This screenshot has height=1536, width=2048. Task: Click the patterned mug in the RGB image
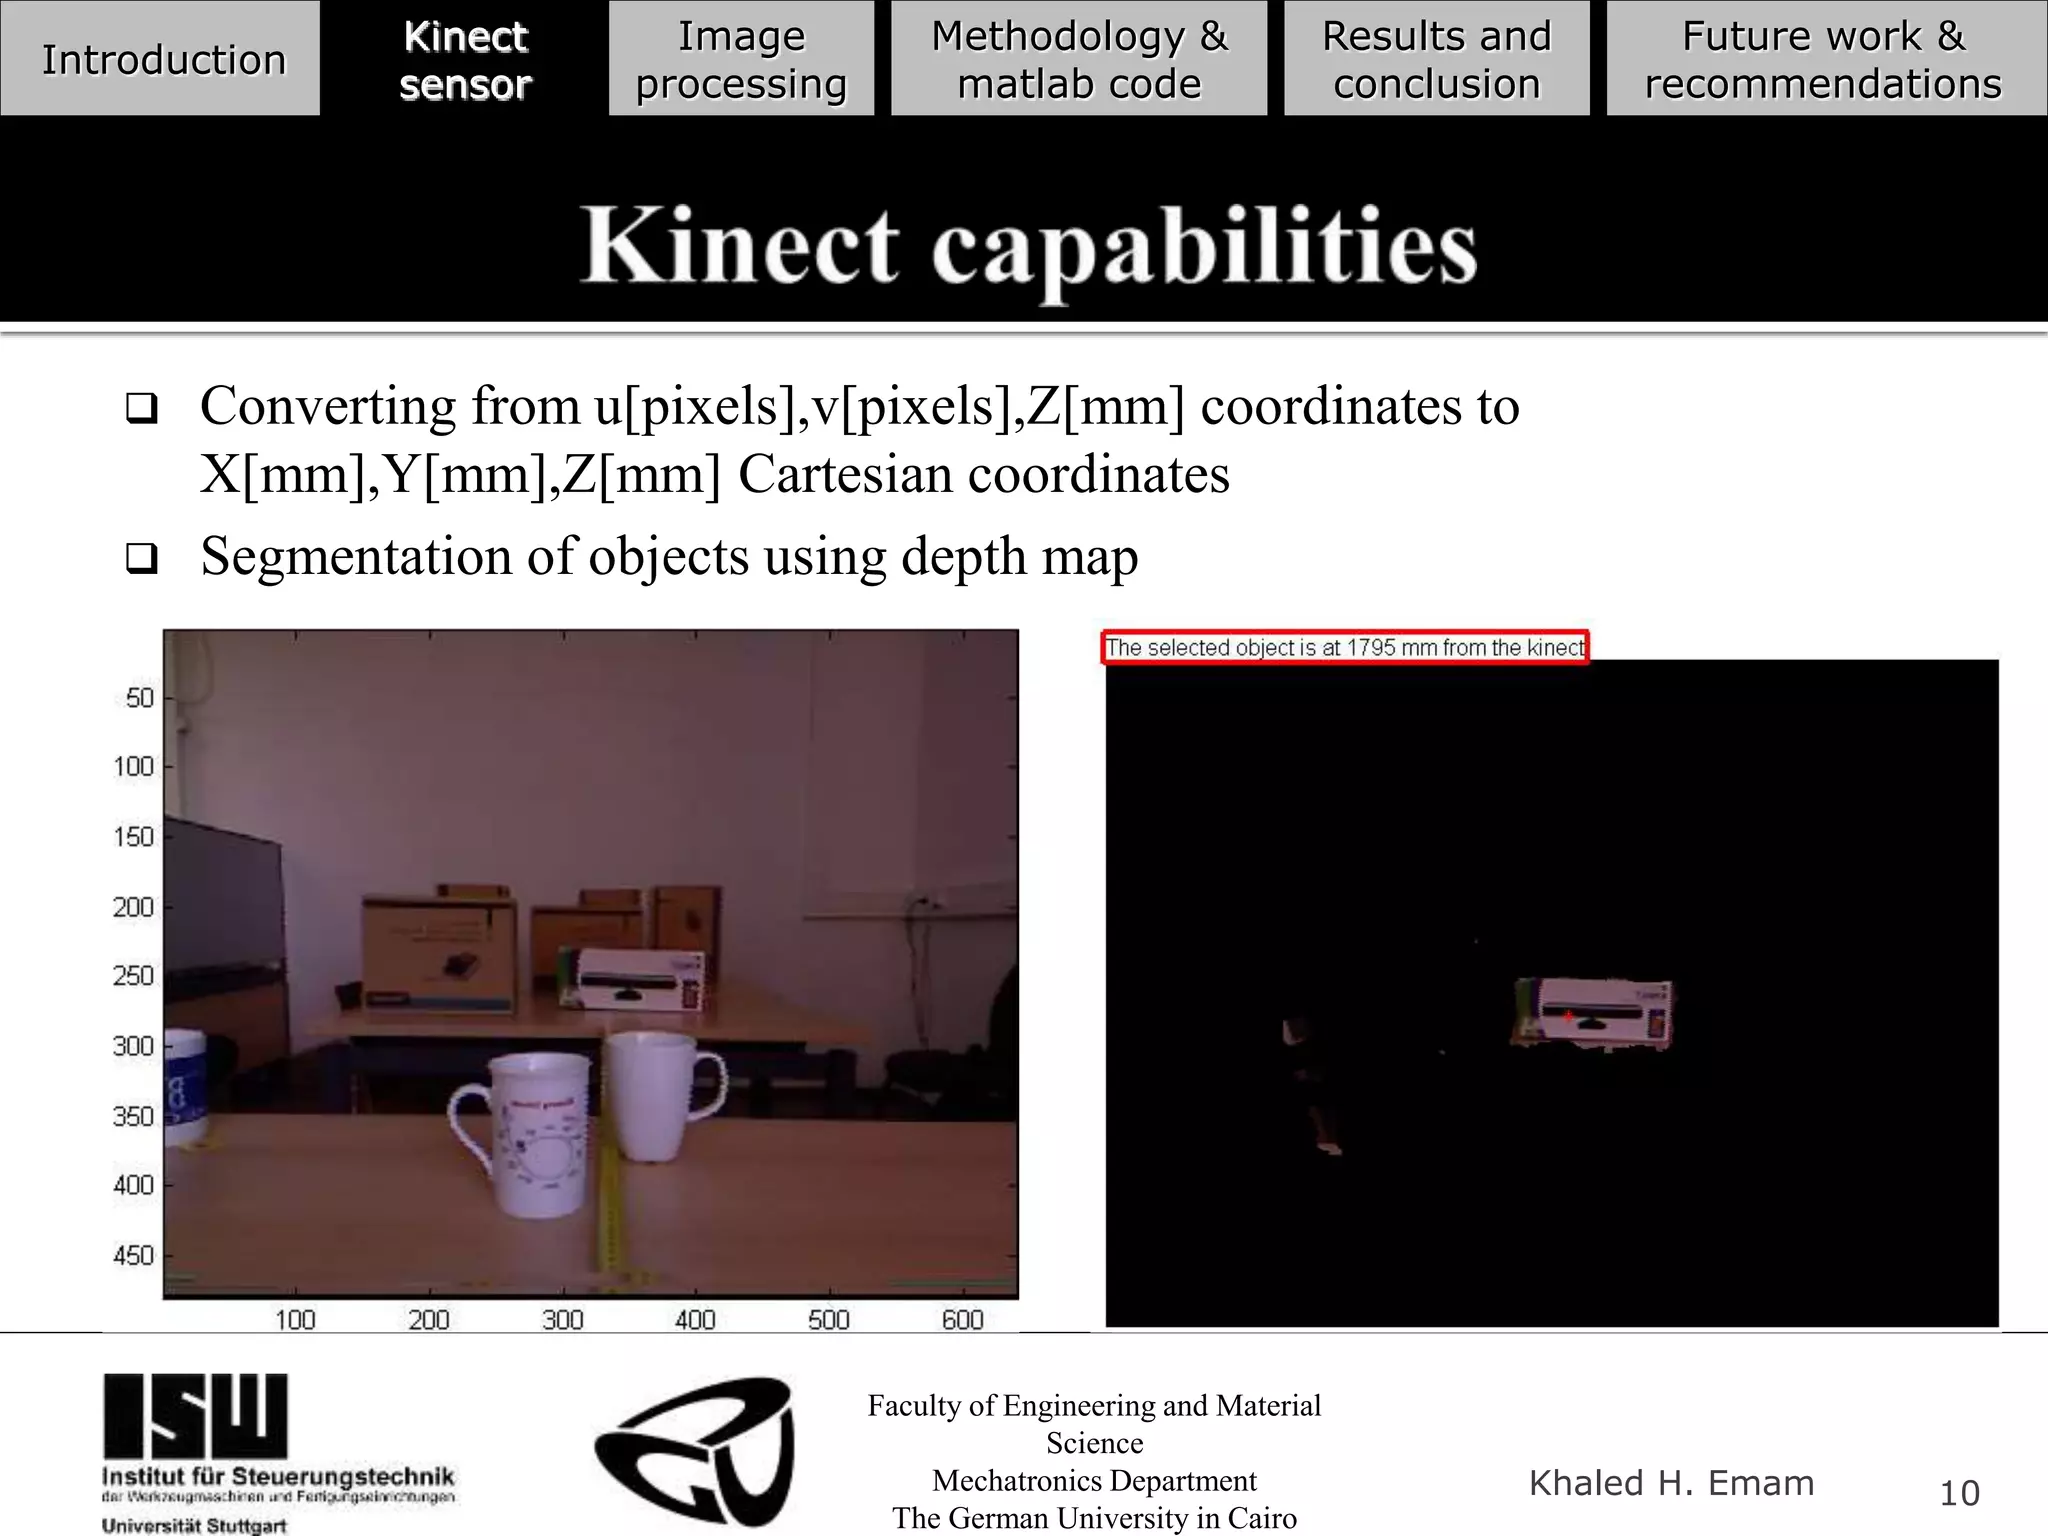(x=520, y=1136)
